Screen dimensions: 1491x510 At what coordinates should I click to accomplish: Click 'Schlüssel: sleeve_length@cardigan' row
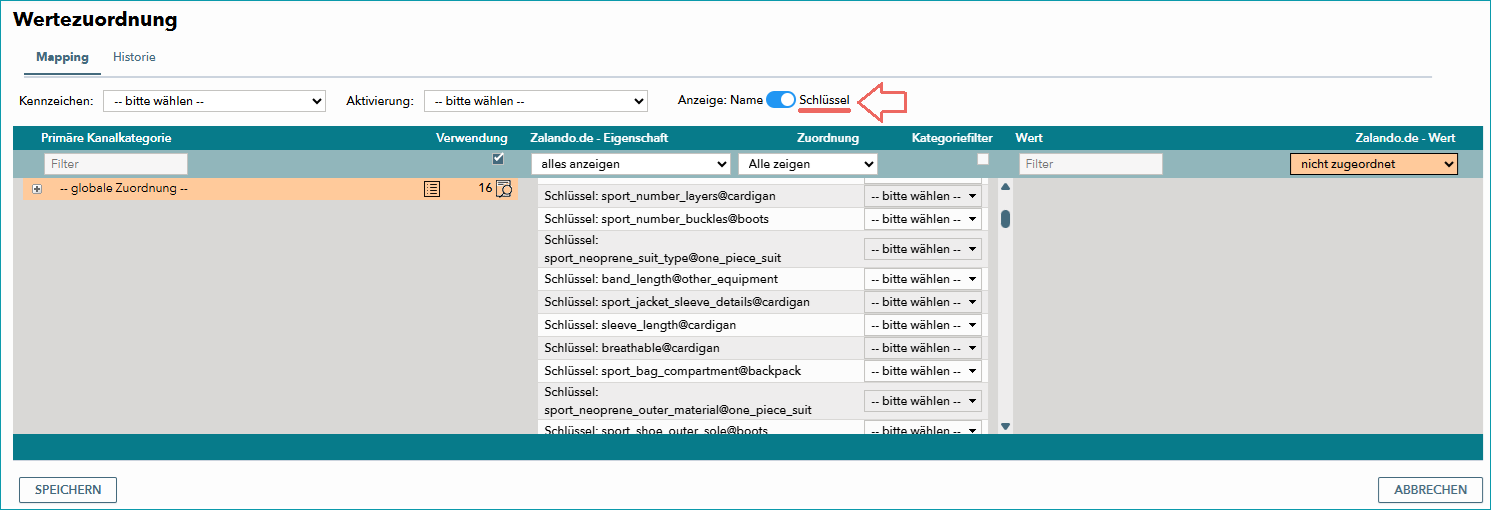pos(640,325)
